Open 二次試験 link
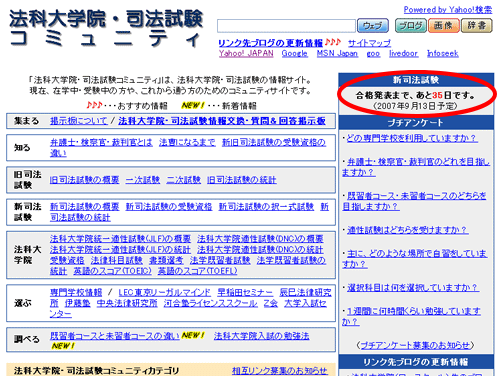 (184, 180)
